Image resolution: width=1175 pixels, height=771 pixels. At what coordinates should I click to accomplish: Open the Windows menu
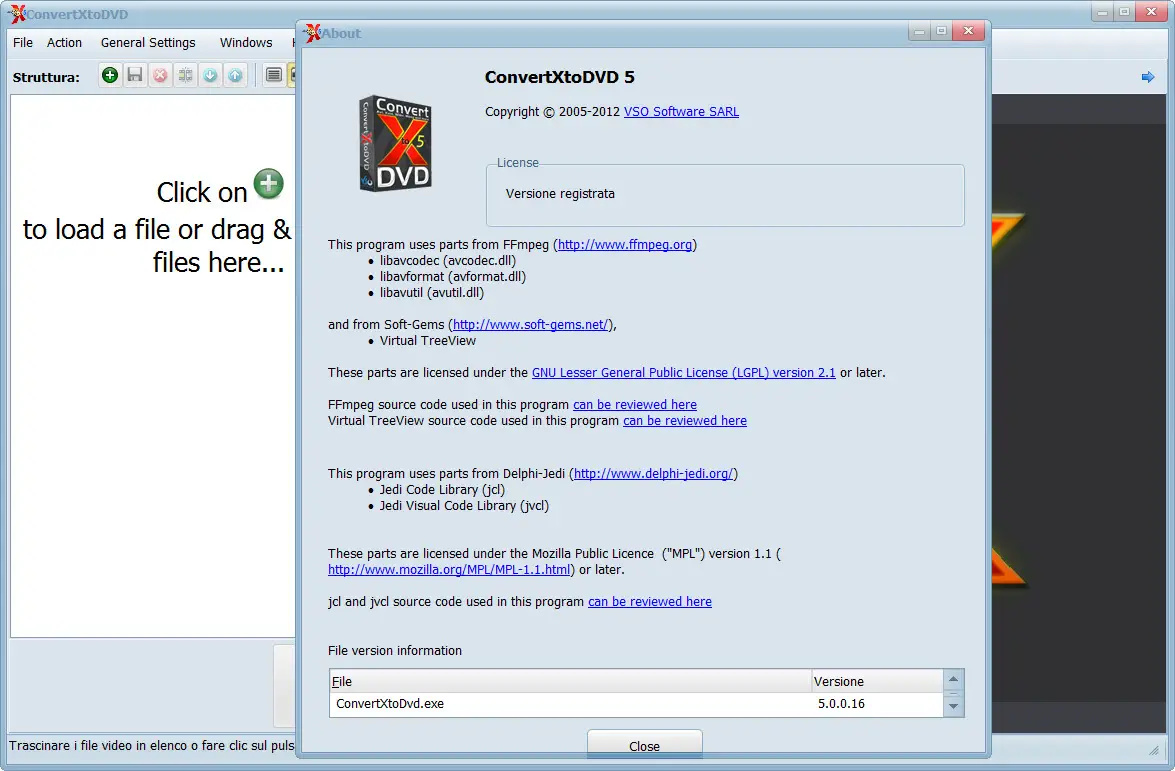[246, 42]
